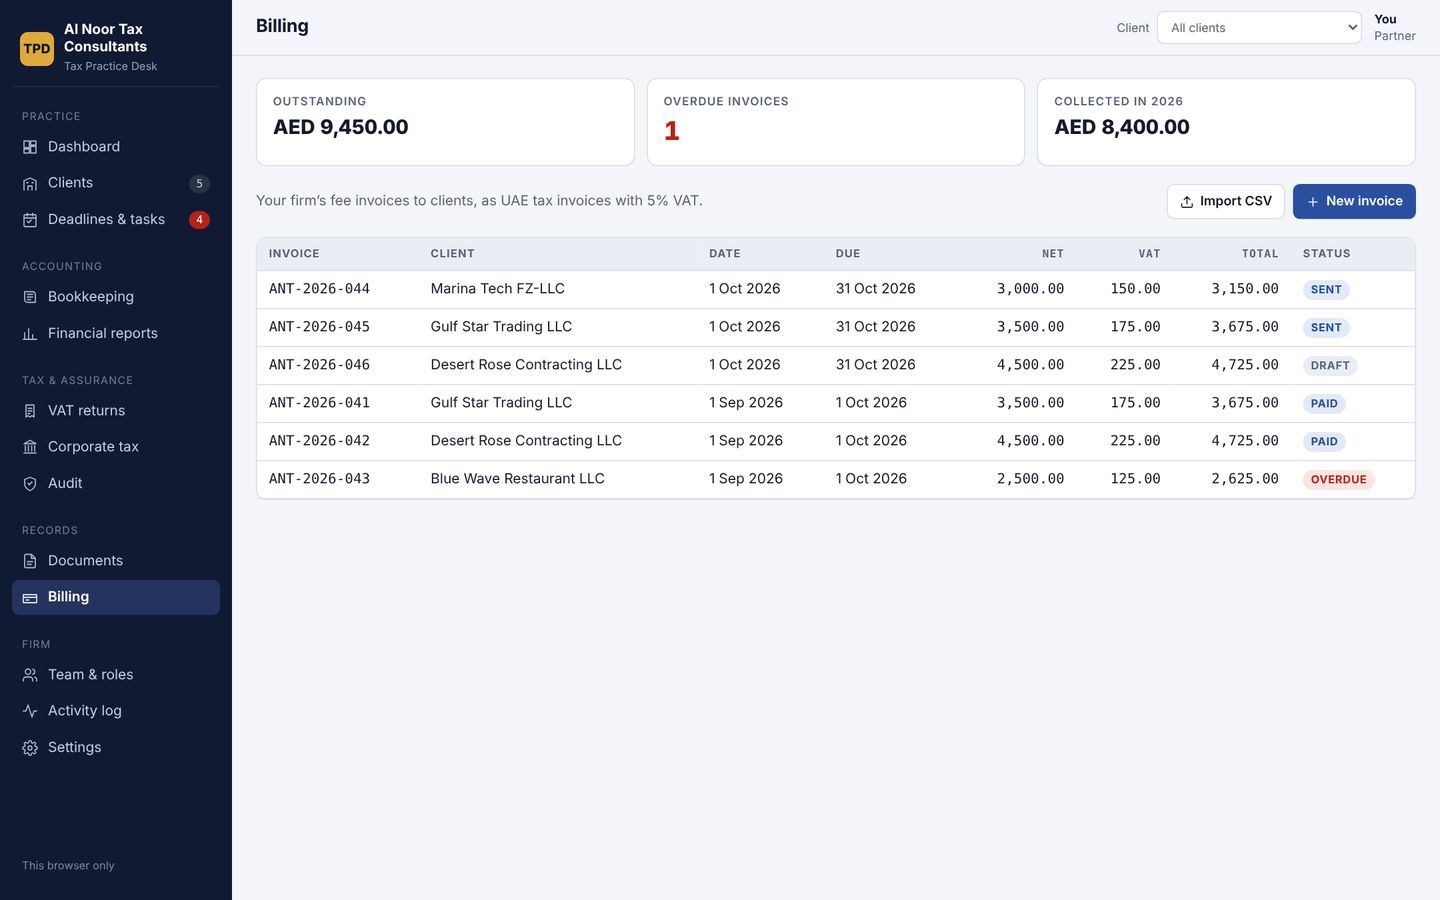This screenshot has height=900, width=1440.
Task: Open invoice ANT-2026-045
Action: point(319,327)
